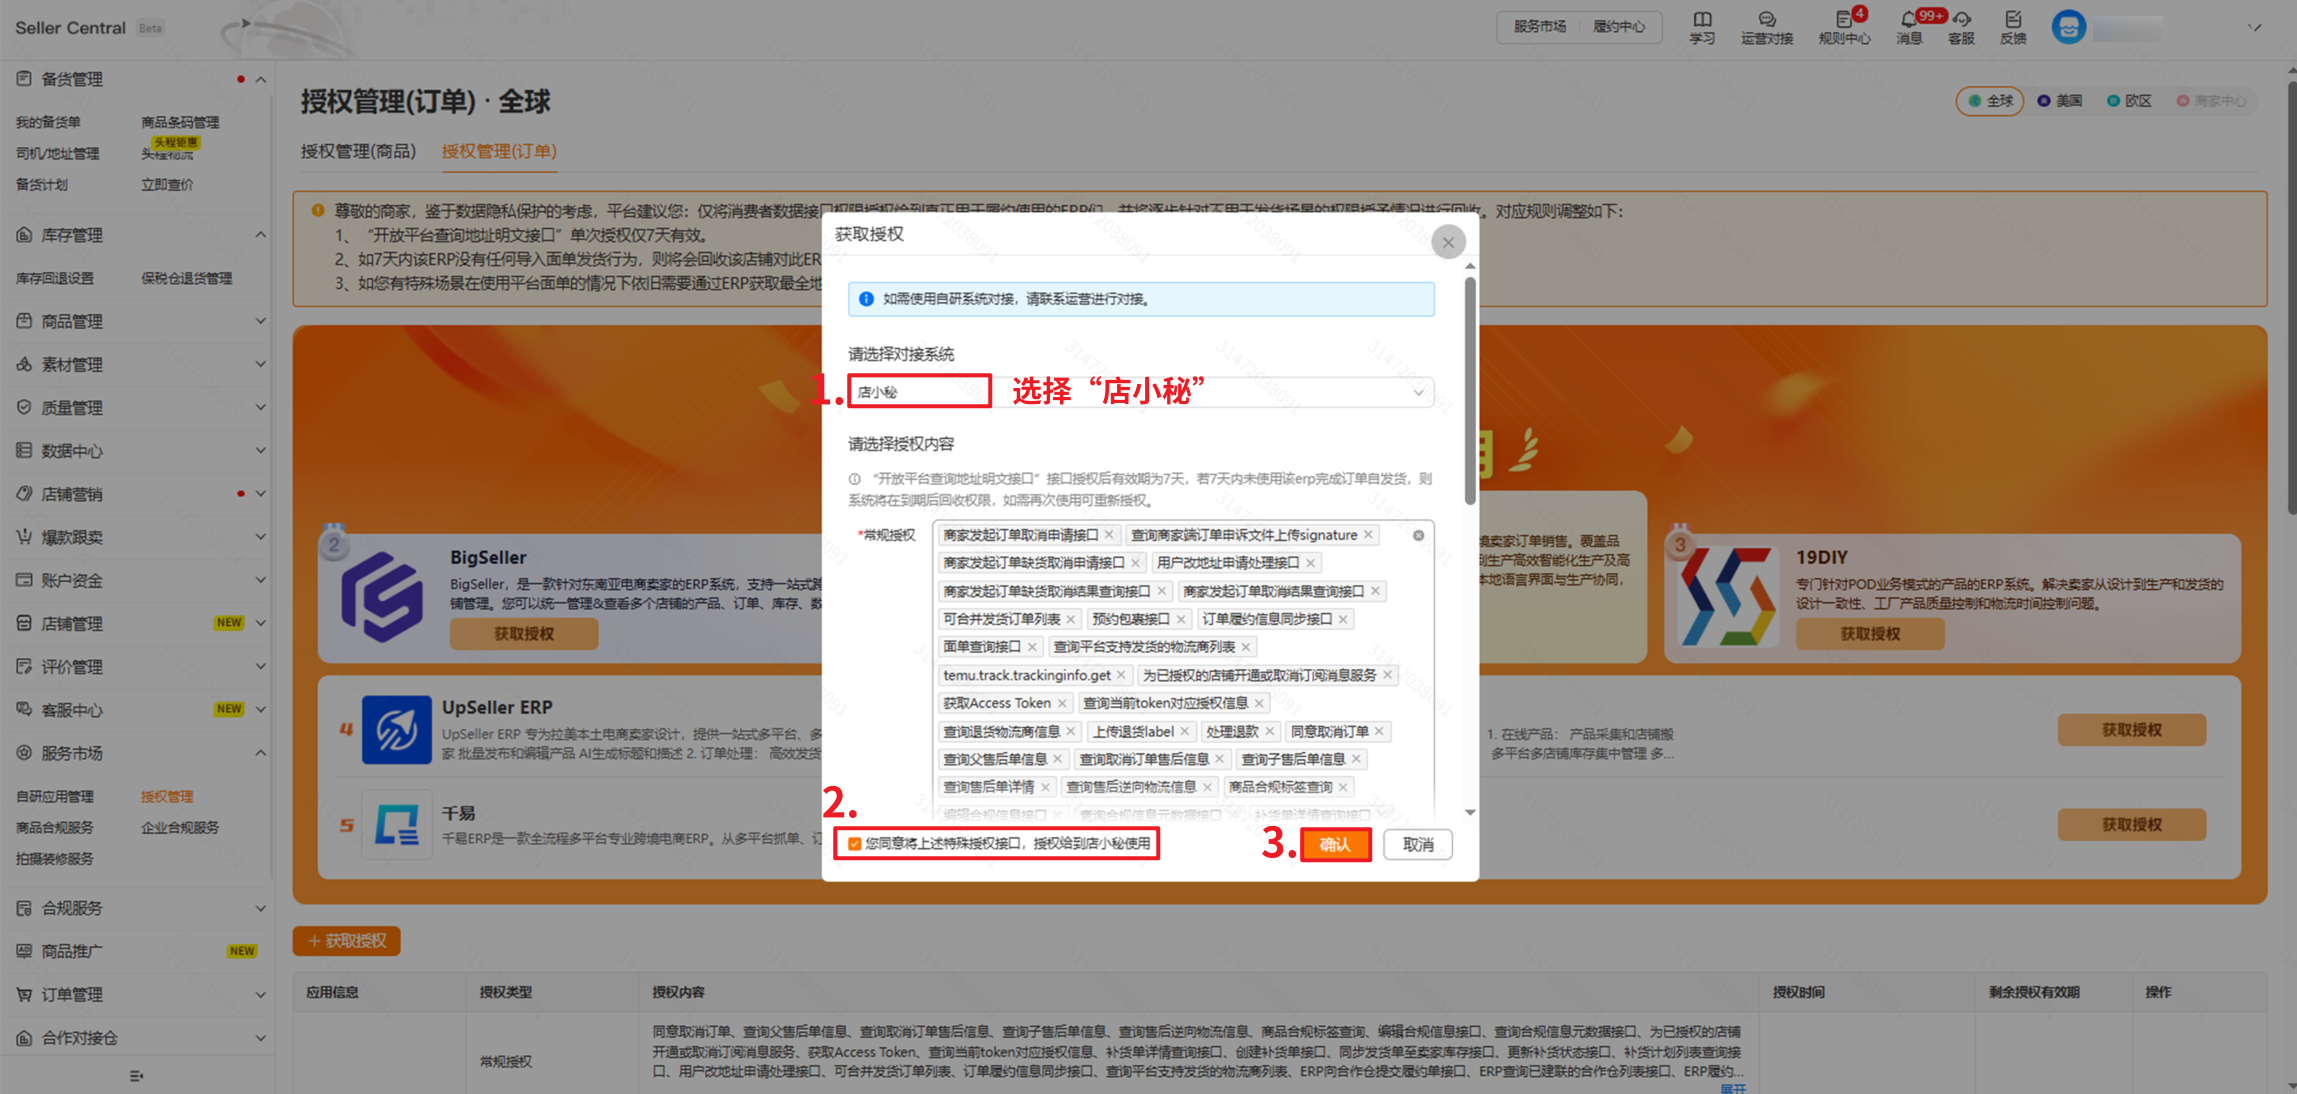Click the user avatar icon
This screenshot has width=2297, height=1094.
click(x=2068, y=26)
